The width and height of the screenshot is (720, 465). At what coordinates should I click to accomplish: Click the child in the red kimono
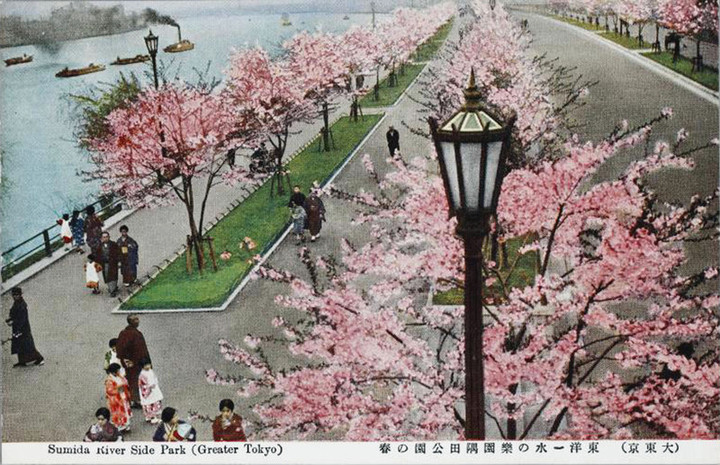[x=118, y=398]
